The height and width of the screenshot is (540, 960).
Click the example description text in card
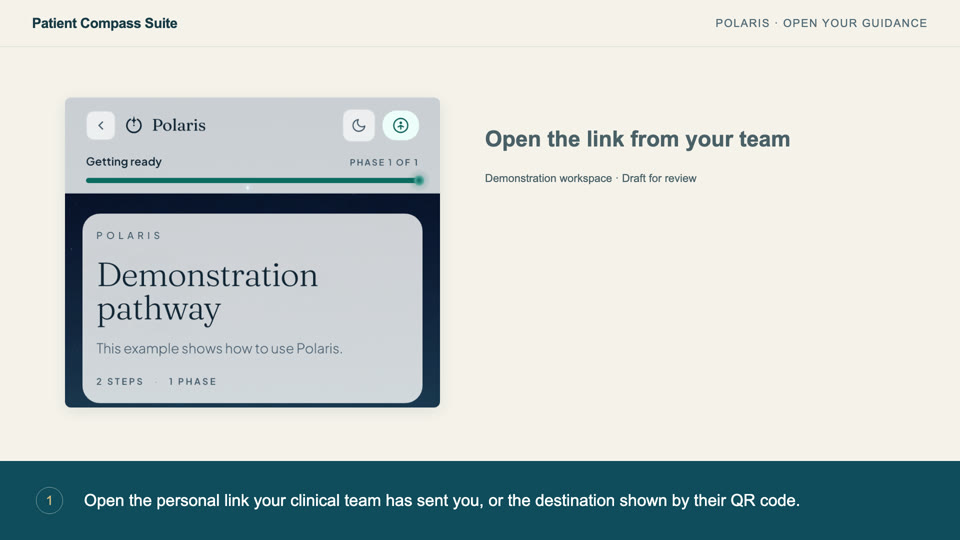coord(219,348)
